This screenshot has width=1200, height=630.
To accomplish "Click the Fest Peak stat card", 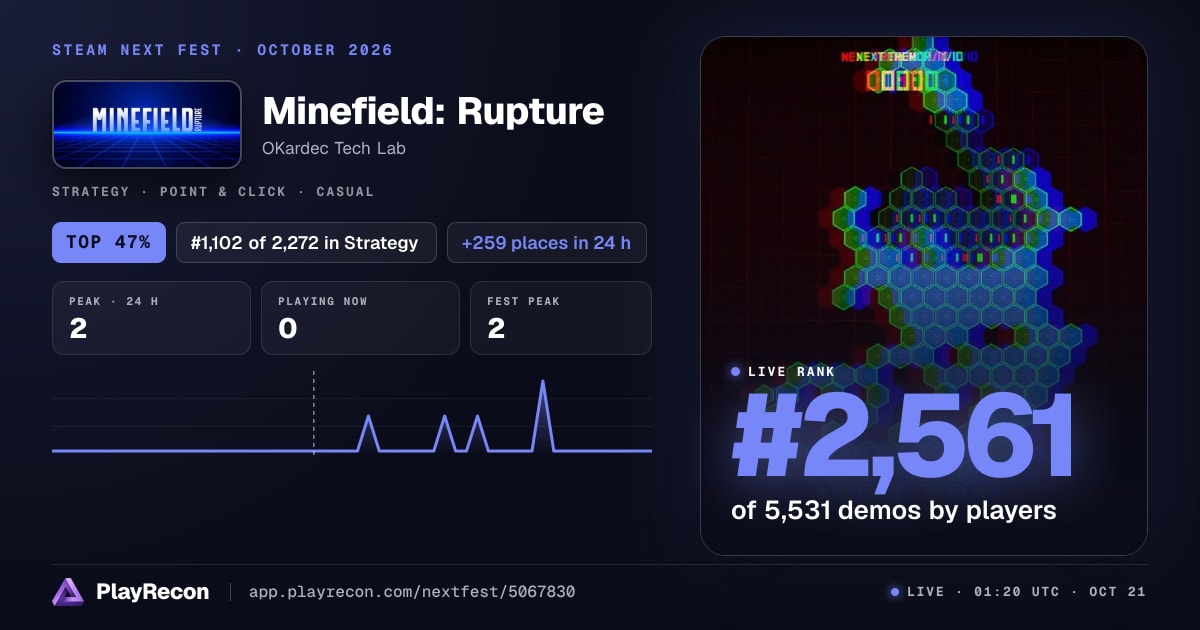I will (560, 318).
